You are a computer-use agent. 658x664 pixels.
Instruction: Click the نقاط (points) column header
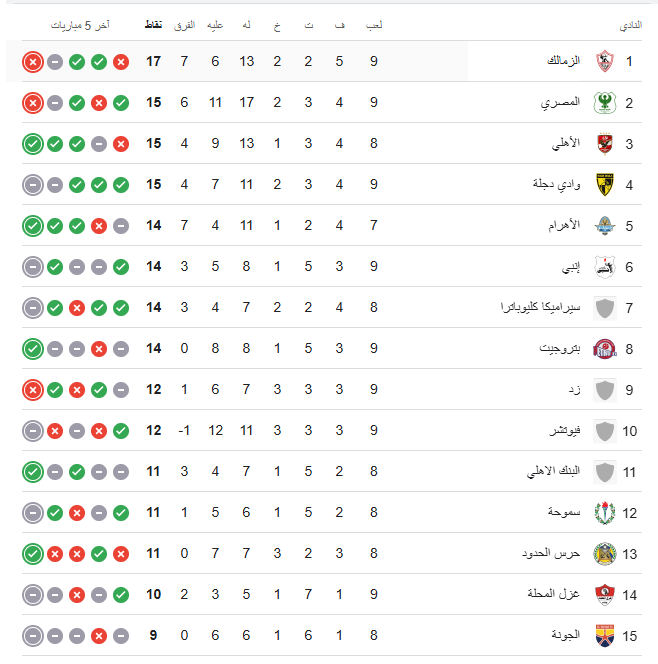click(155, 24)
